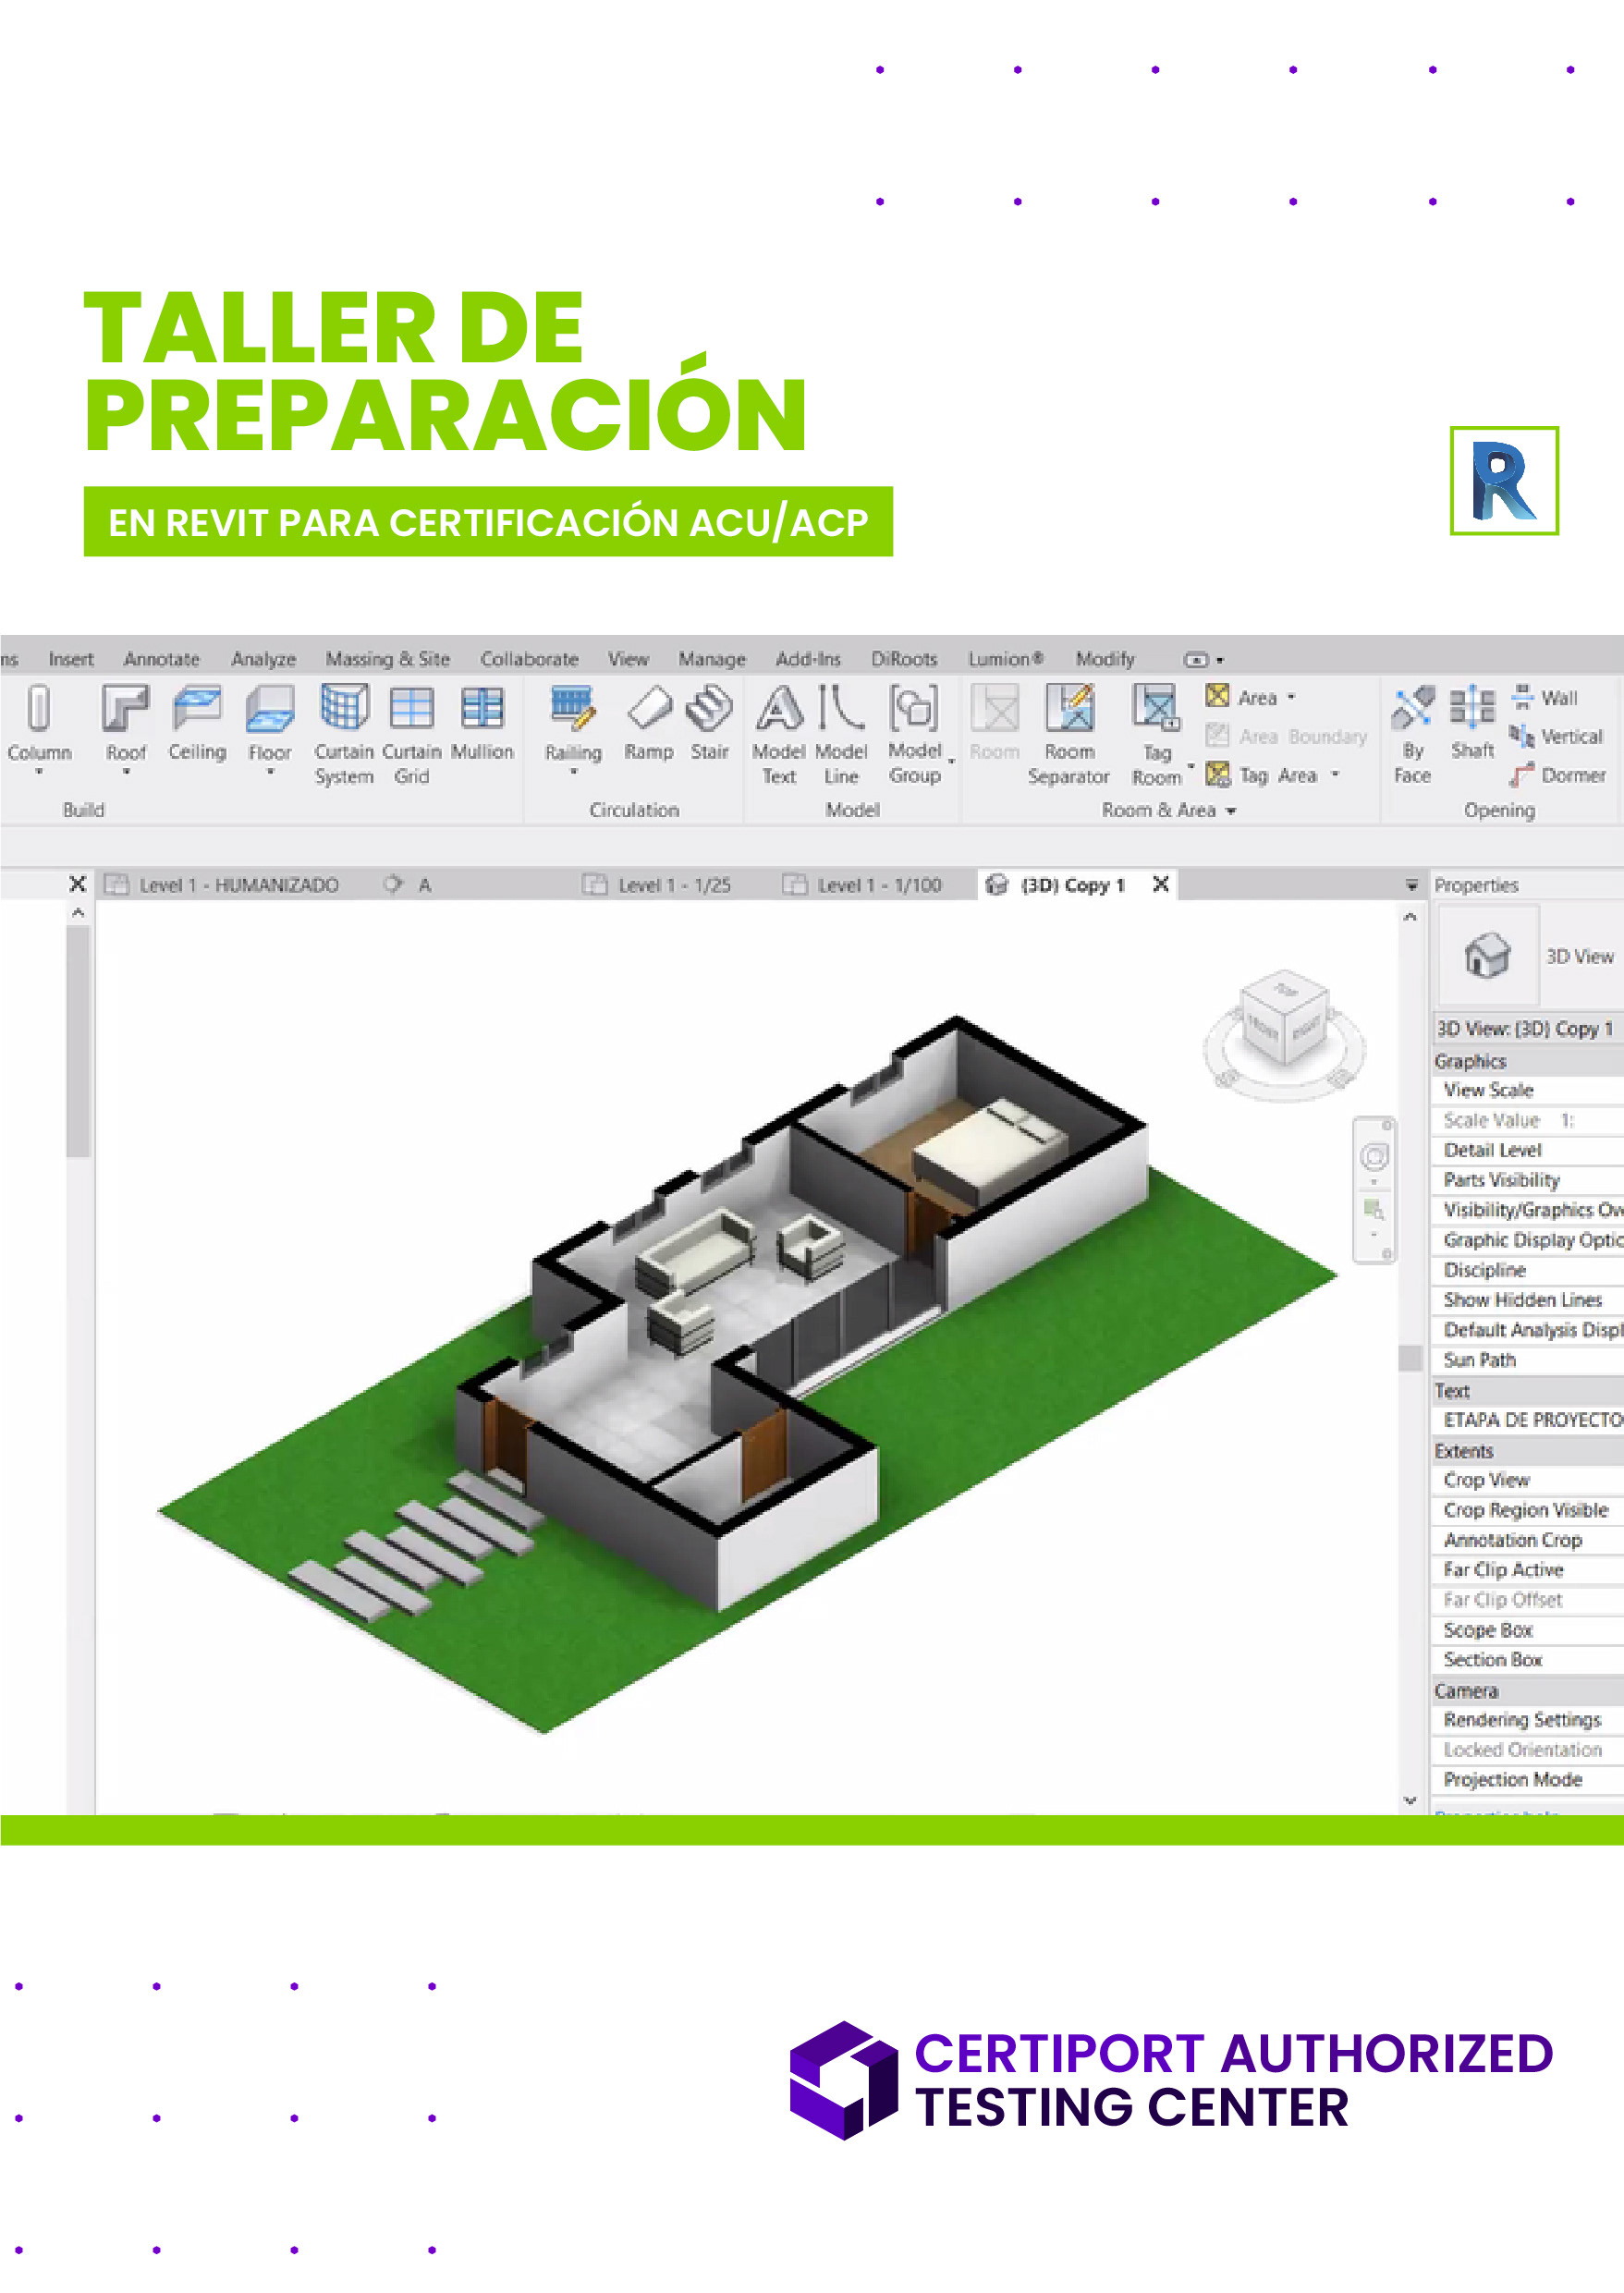Click the Graphic Display Options property
1624x2293 pixels.
click(x=1527, y=1240)
